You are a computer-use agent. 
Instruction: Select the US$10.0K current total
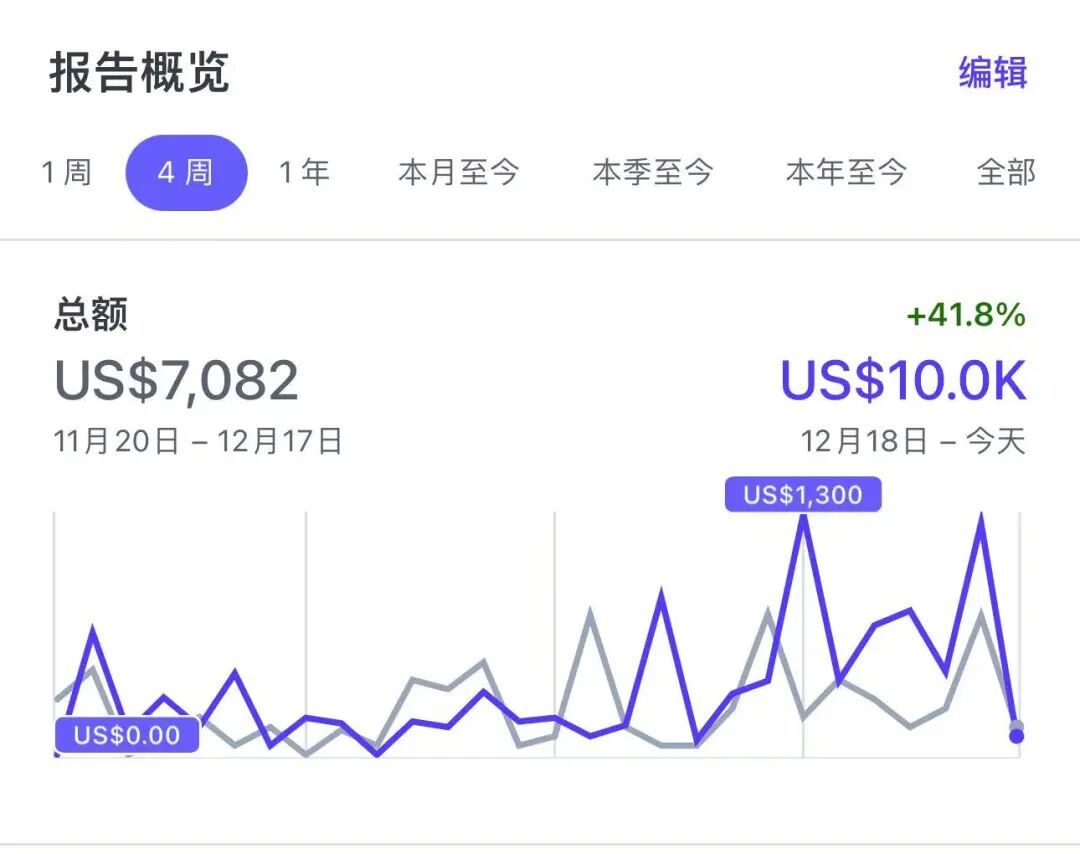[x=902, y=380]
